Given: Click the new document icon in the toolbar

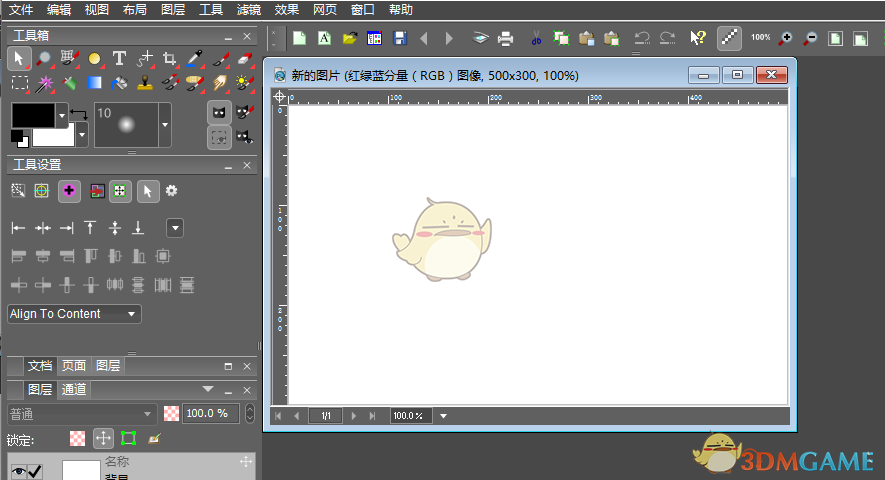Looking at the screenshot, I should [299, 38].
